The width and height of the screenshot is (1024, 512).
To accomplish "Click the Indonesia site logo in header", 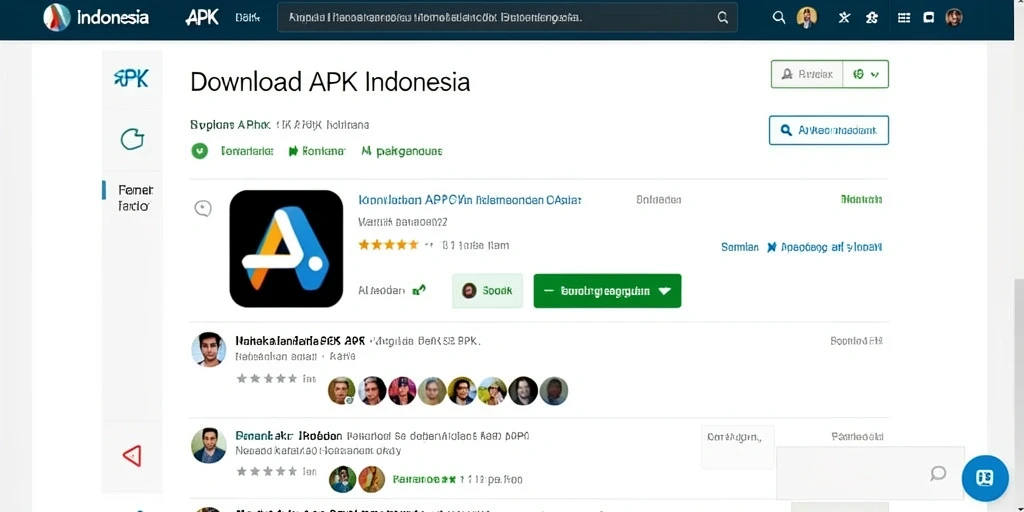I will click(x=96, y=18).
